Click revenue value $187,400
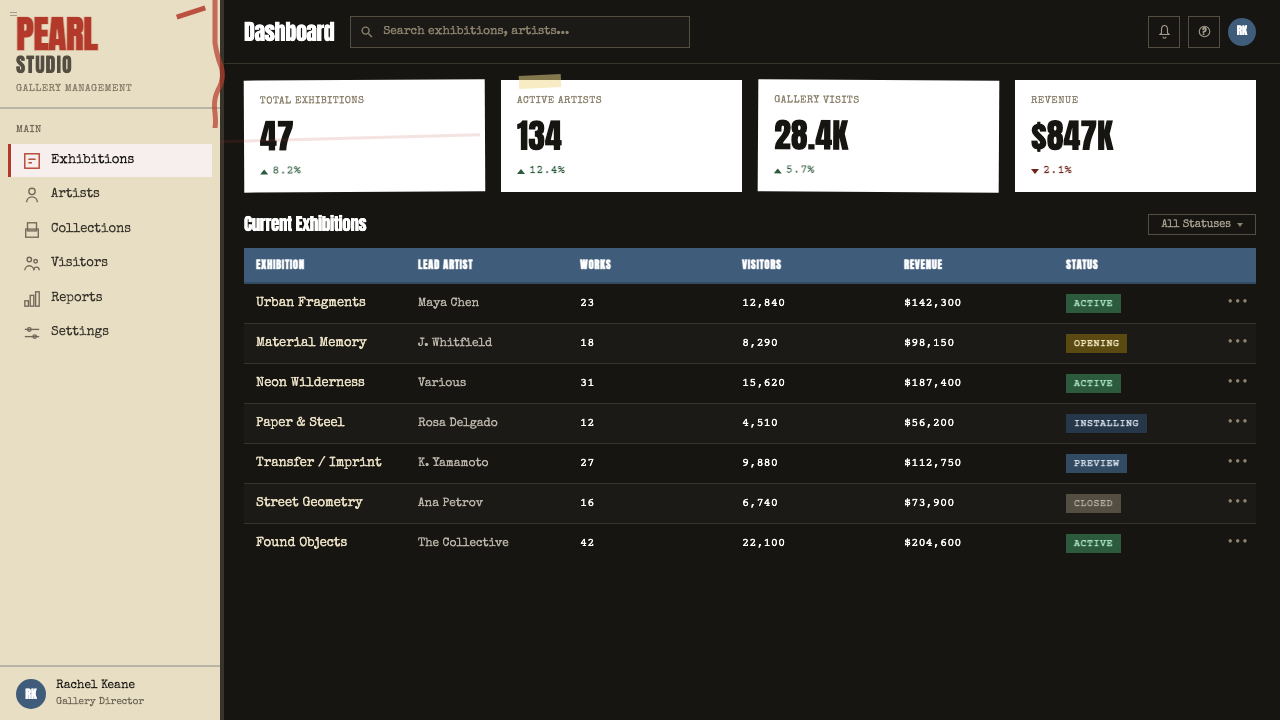This screenshot has height=720, width=1280. pyautogui.click(x=932, y=382)
